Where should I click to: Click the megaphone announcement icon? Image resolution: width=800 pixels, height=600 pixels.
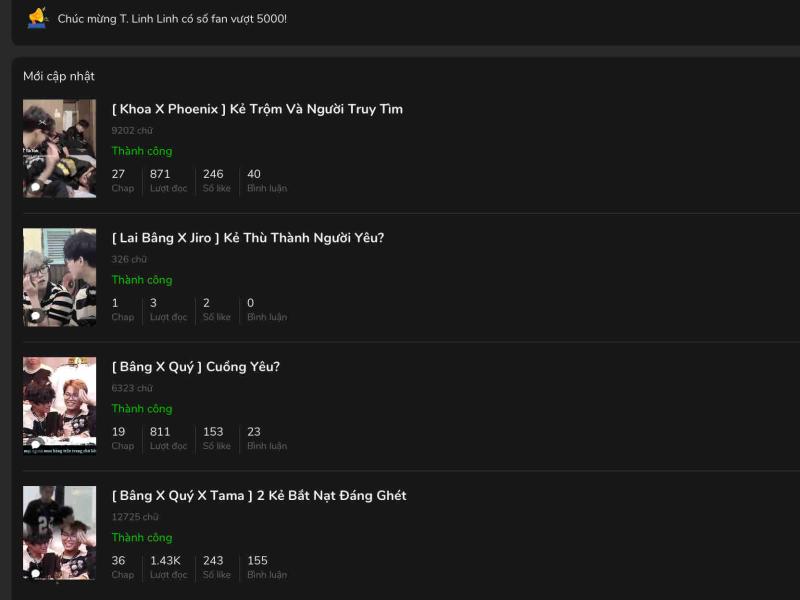click(x=37, y=18)
